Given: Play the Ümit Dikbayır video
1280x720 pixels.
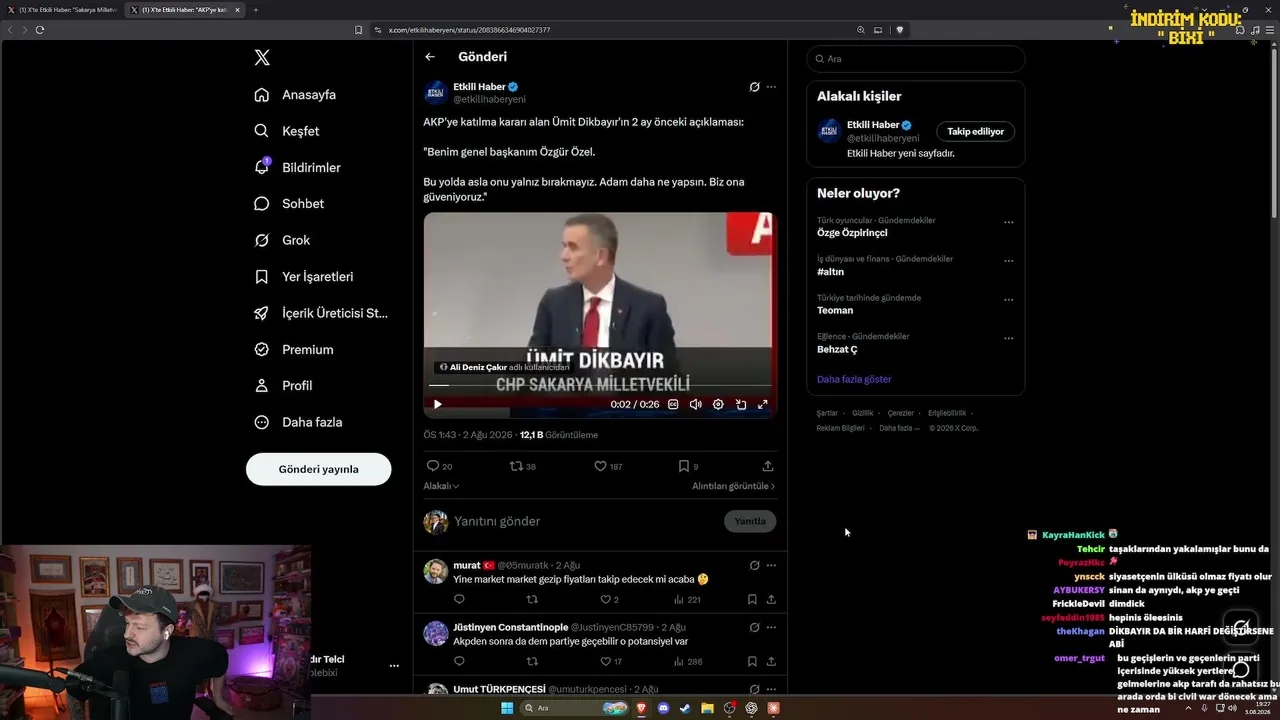Looking at the screenshot, I should pyautogui.click(x=437, y=404).
